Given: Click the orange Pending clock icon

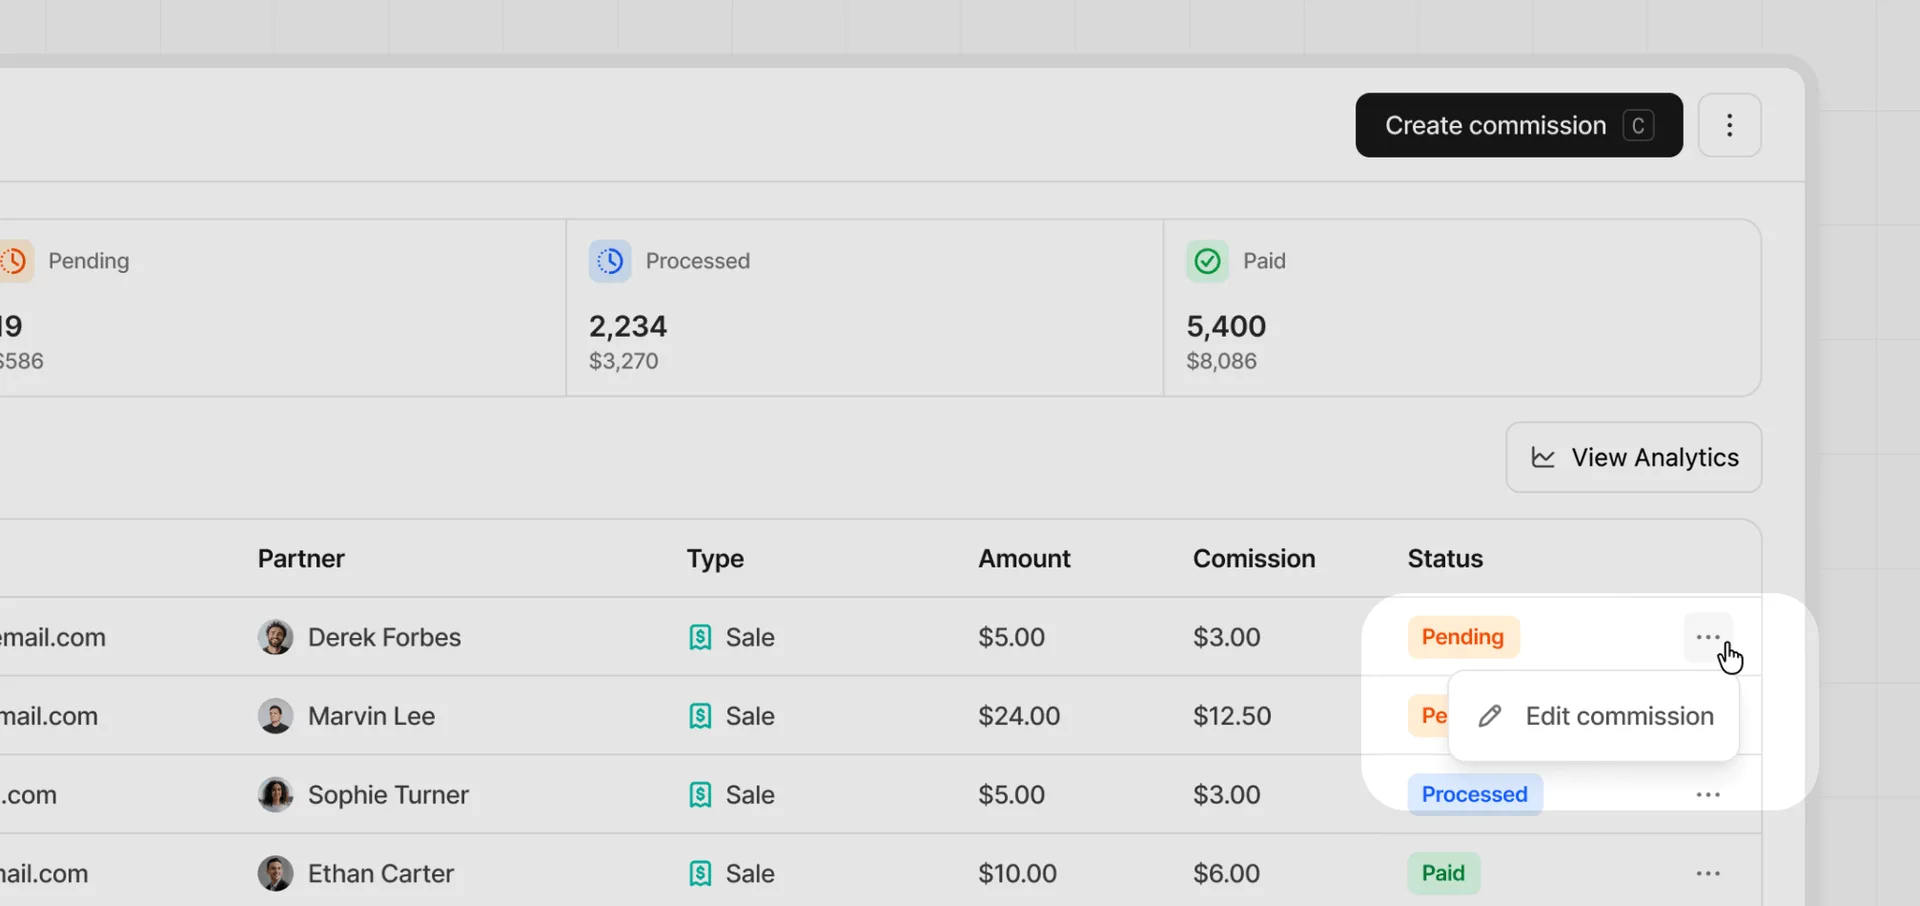Looking at the screenshot, I should (14, 261).
